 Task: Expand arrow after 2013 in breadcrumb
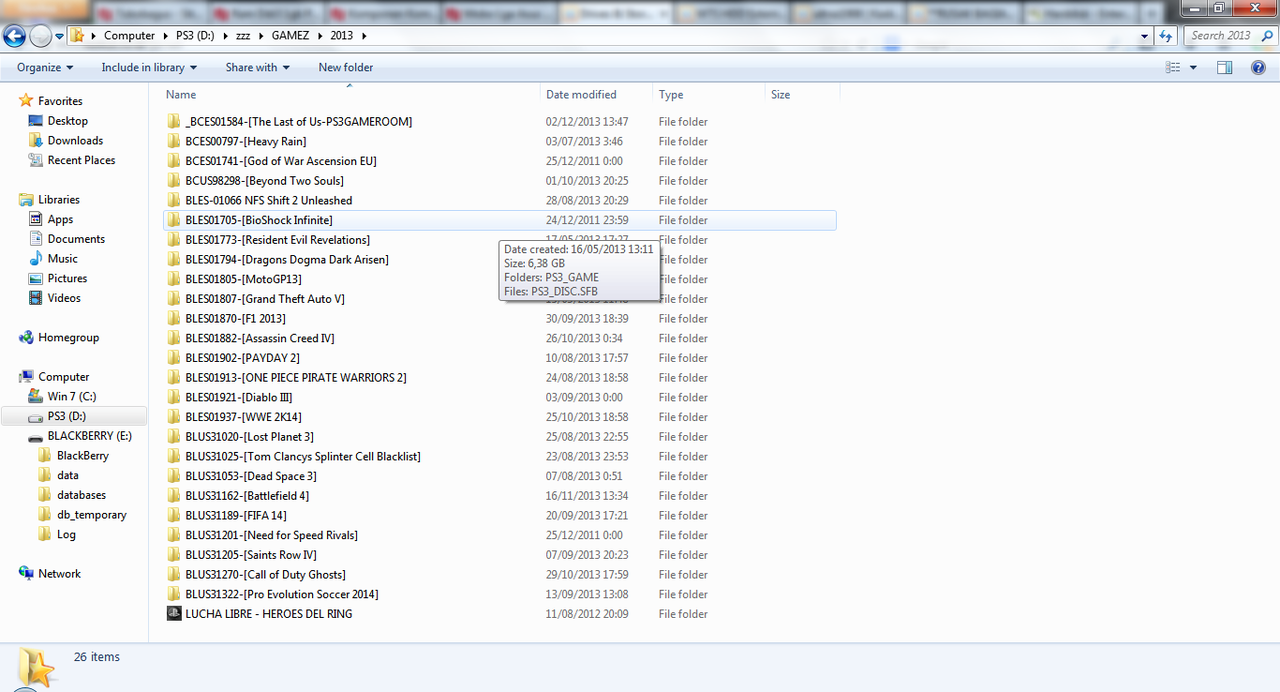(x=364, y=35)
